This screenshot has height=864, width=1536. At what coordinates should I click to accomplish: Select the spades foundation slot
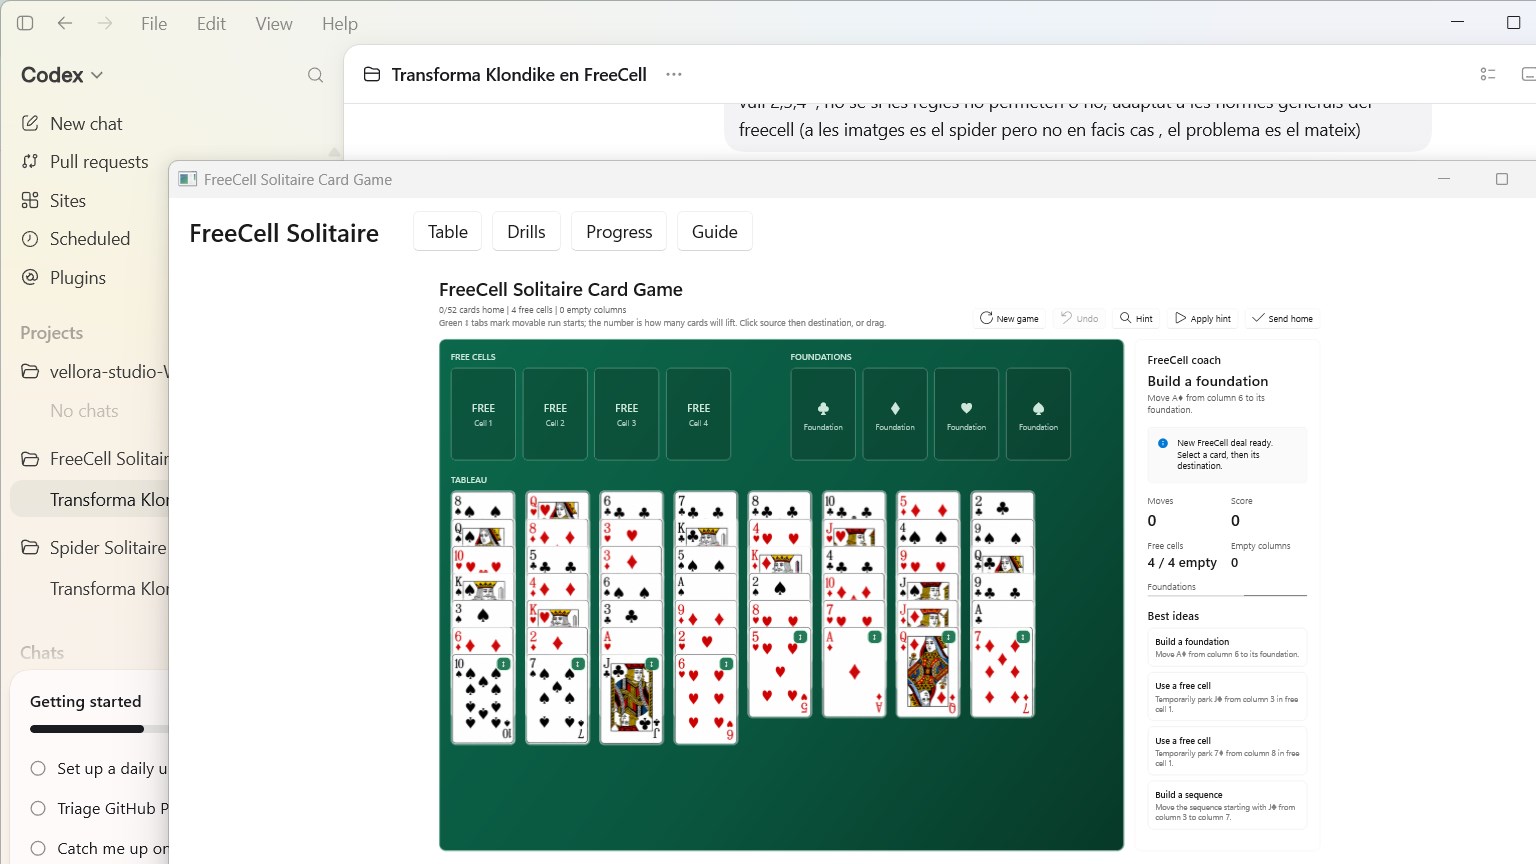(x=1038, y=414)
